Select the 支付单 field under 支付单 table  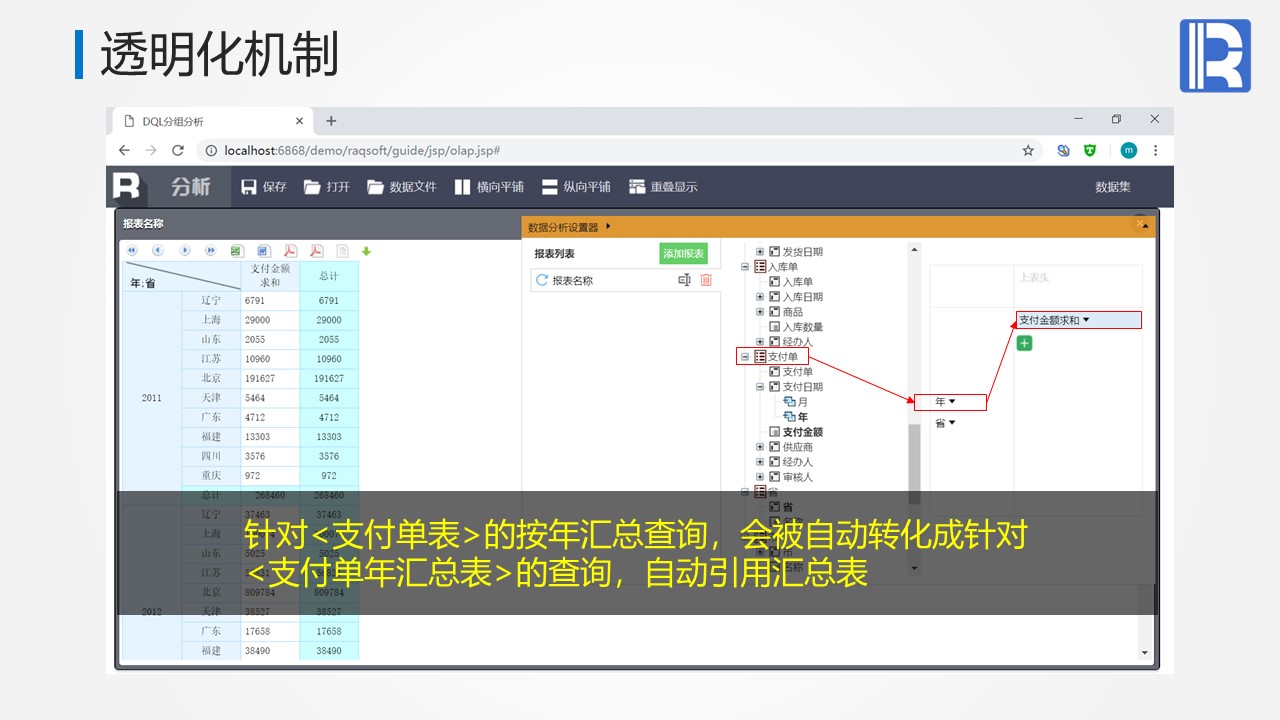point(798,372)
